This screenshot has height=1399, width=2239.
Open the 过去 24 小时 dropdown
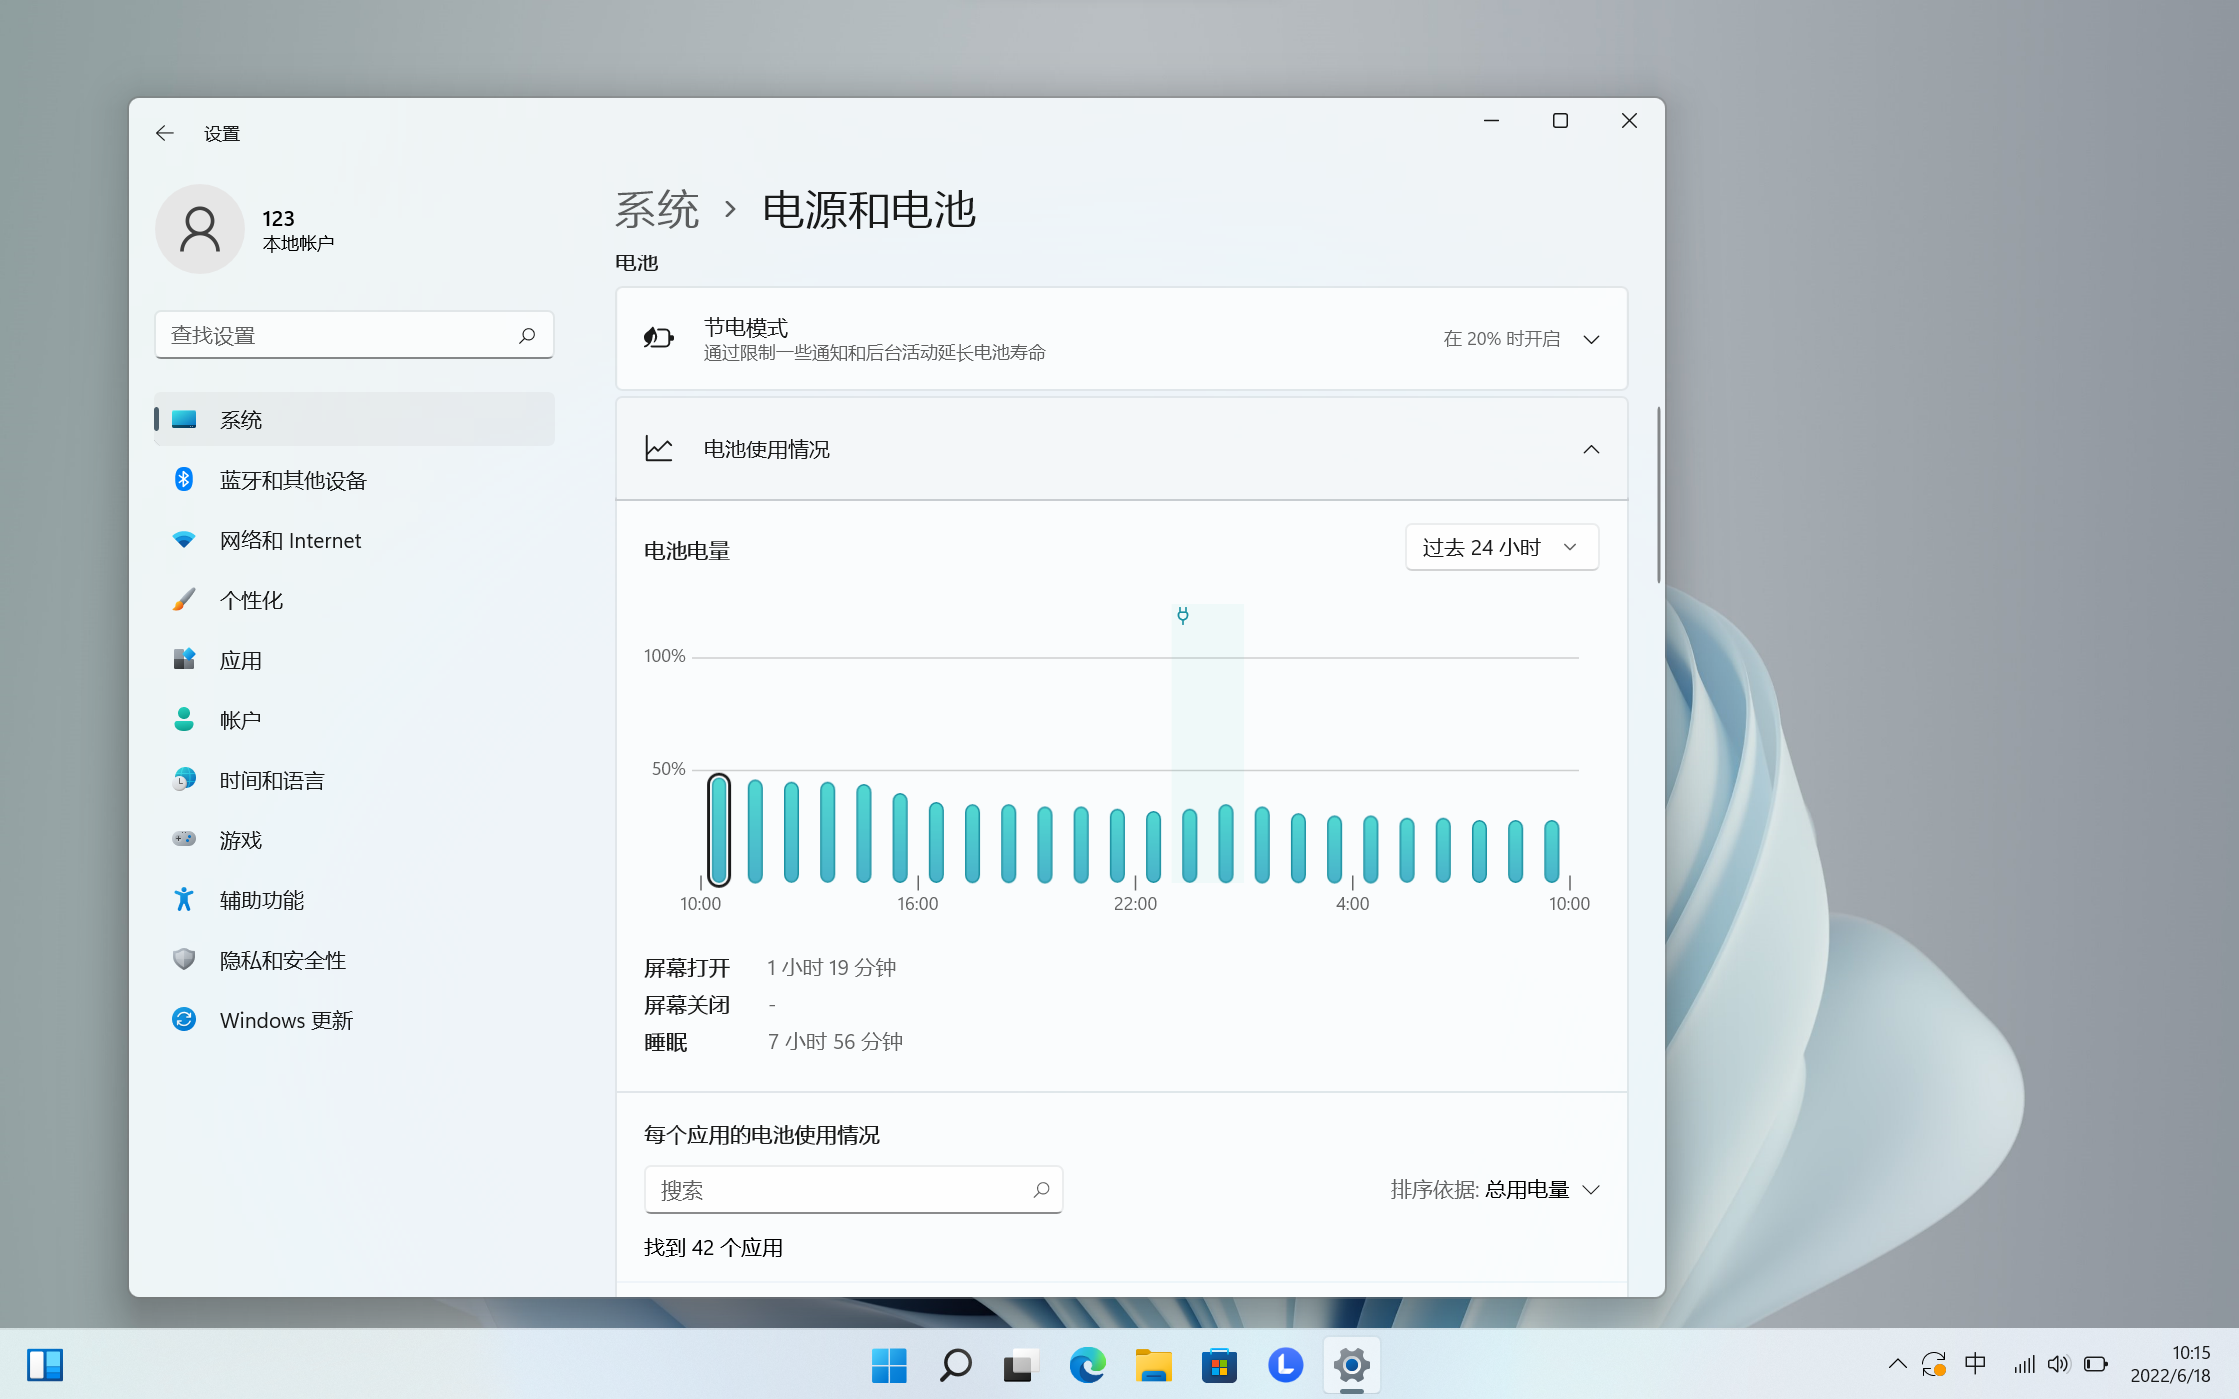(1501, 547)
